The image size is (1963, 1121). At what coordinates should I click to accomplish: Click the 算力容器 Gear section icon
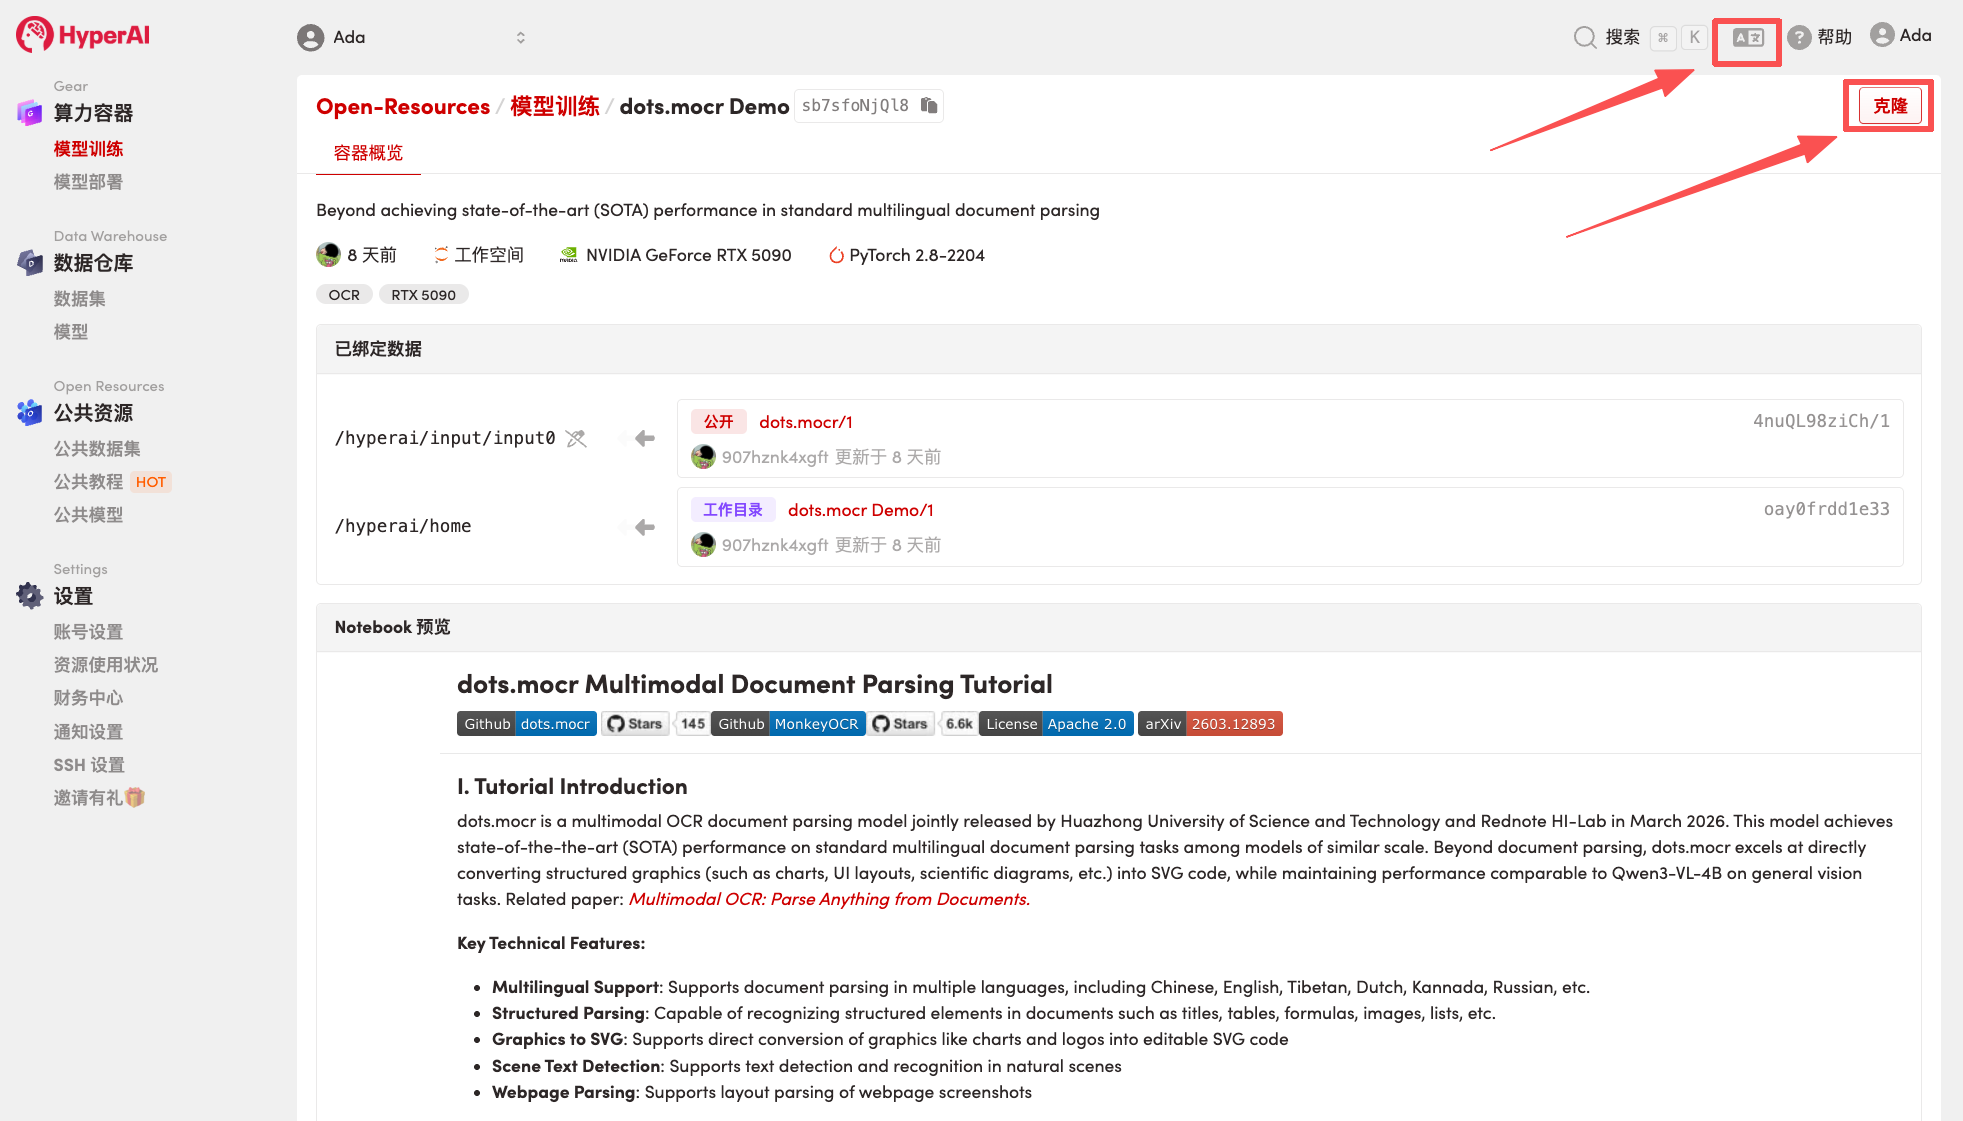tap(29, 112)
